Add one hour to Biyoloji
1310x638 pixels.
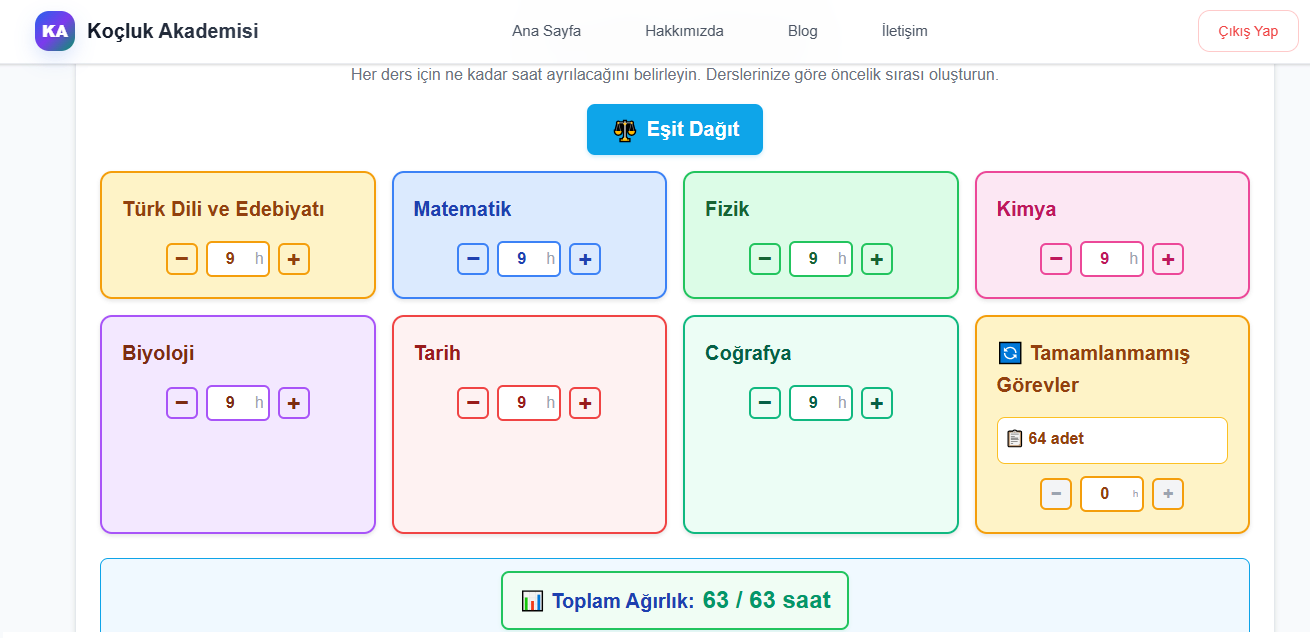coord(294,403)
